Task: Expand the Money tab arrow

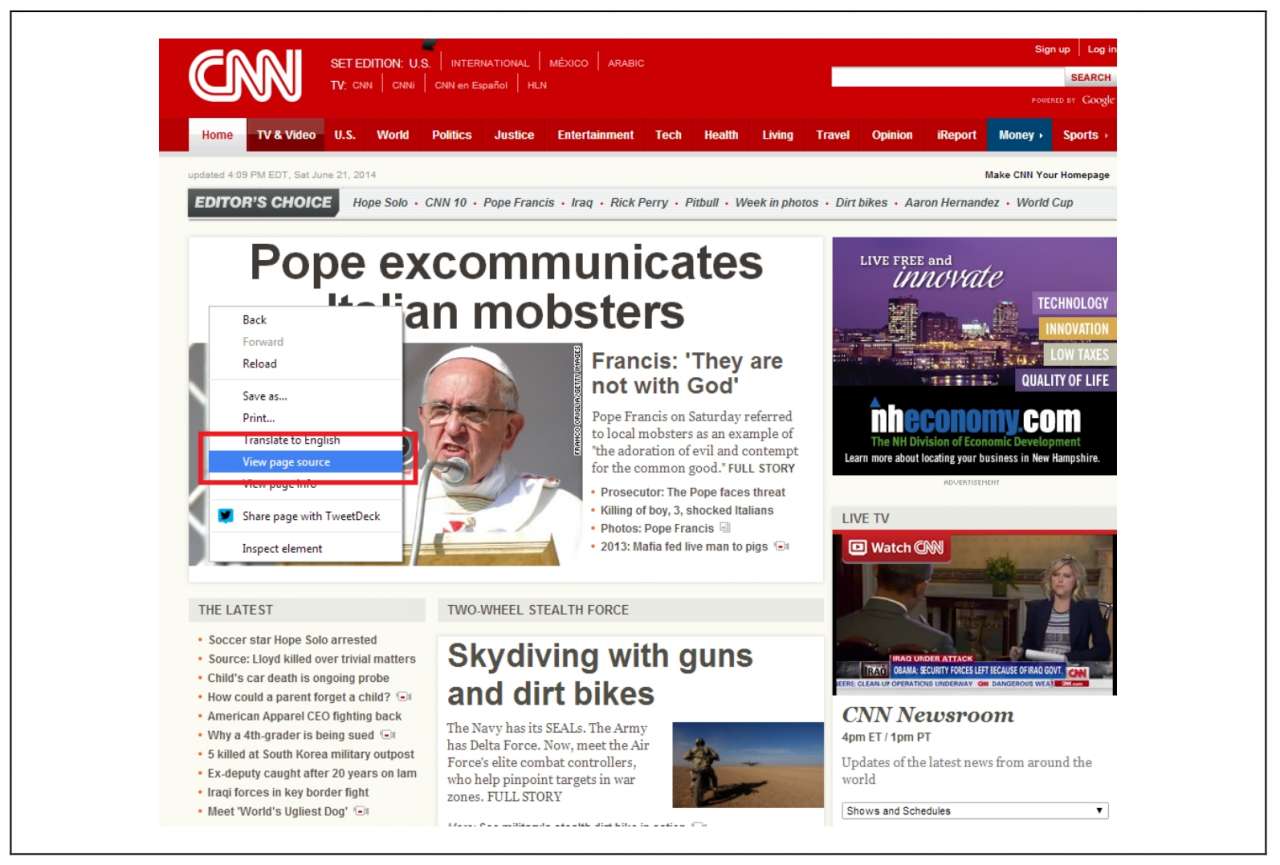Action: (x=1040, y=136)
